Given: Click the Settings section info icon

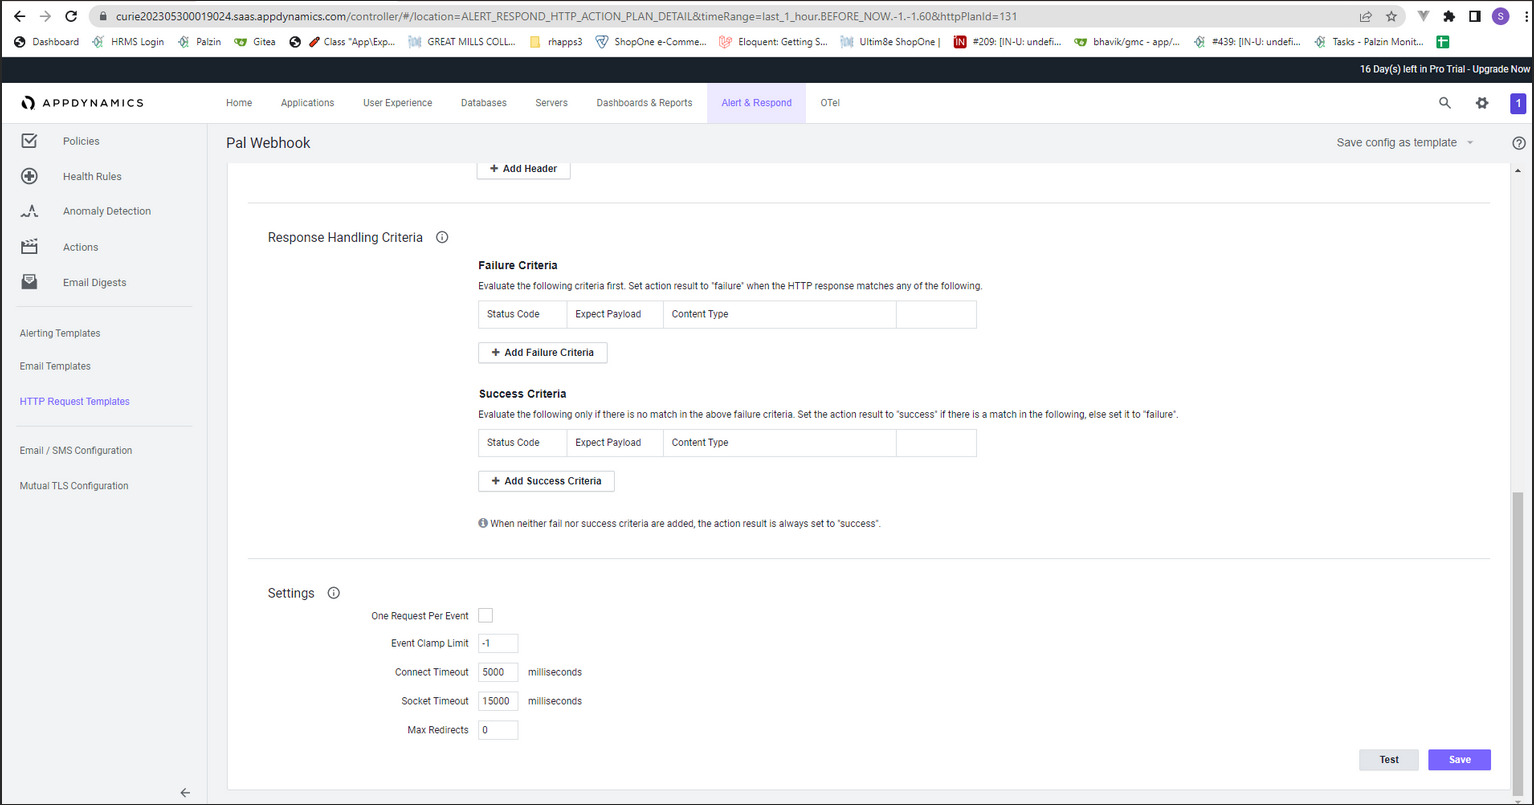Looking at the screenshot, I should [x=334, y=593].
